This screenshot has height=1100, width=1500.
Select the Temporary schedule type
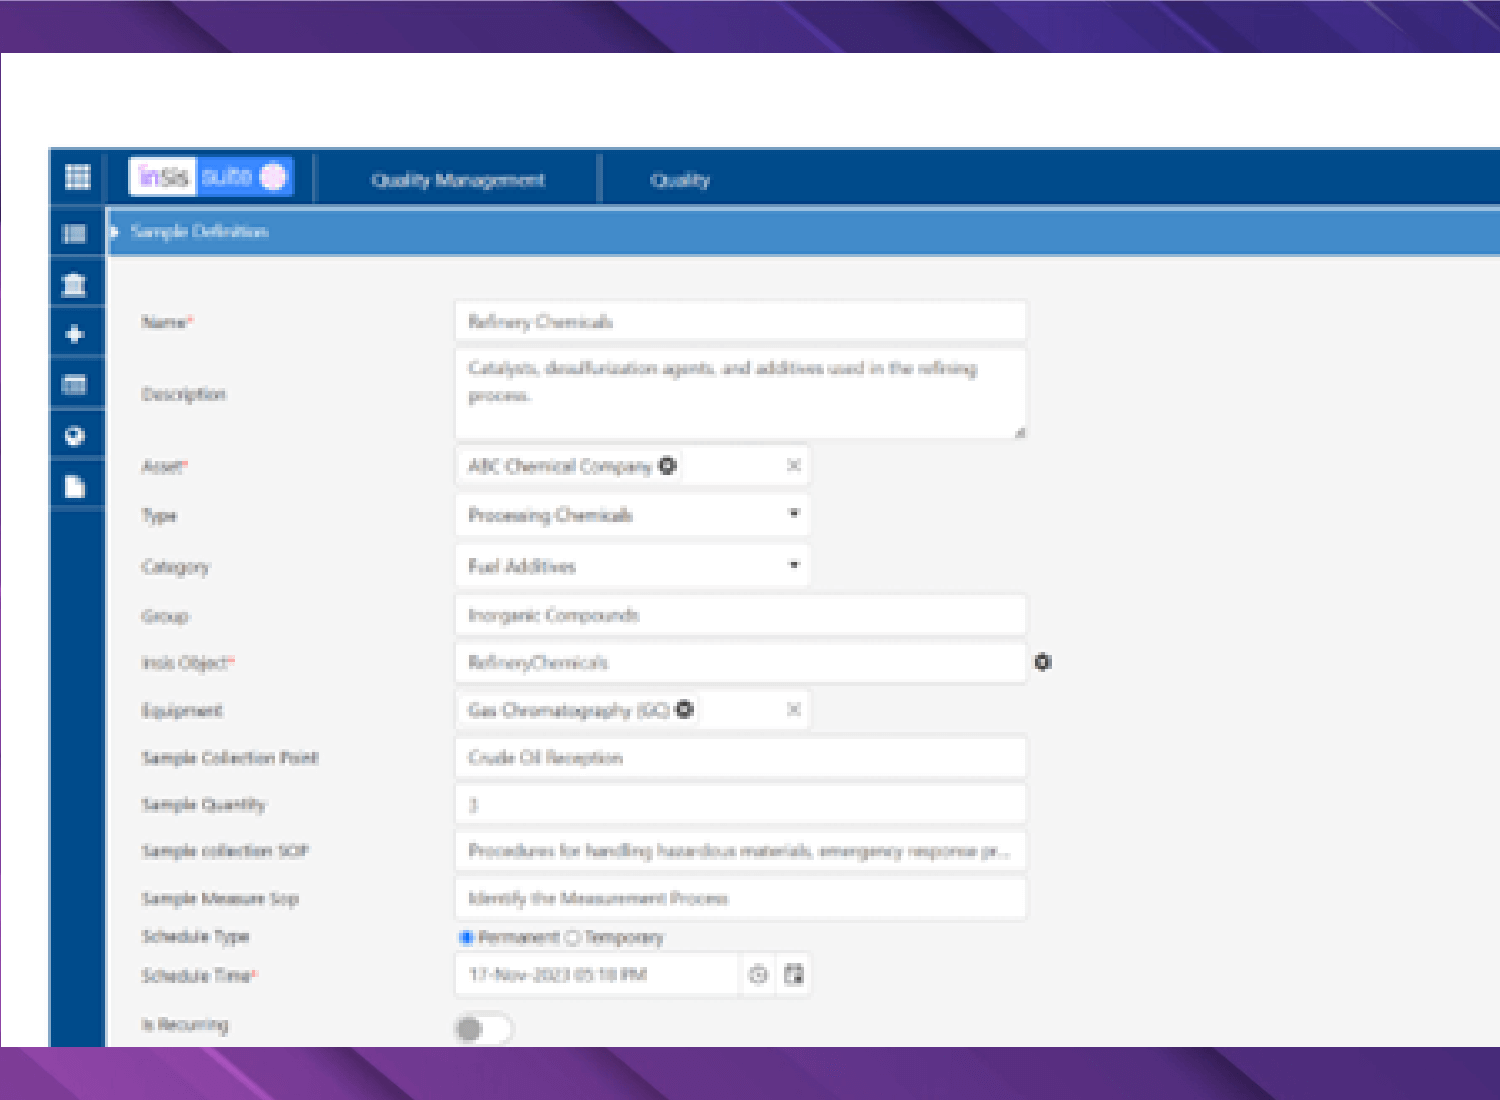(x=572, y=938)
